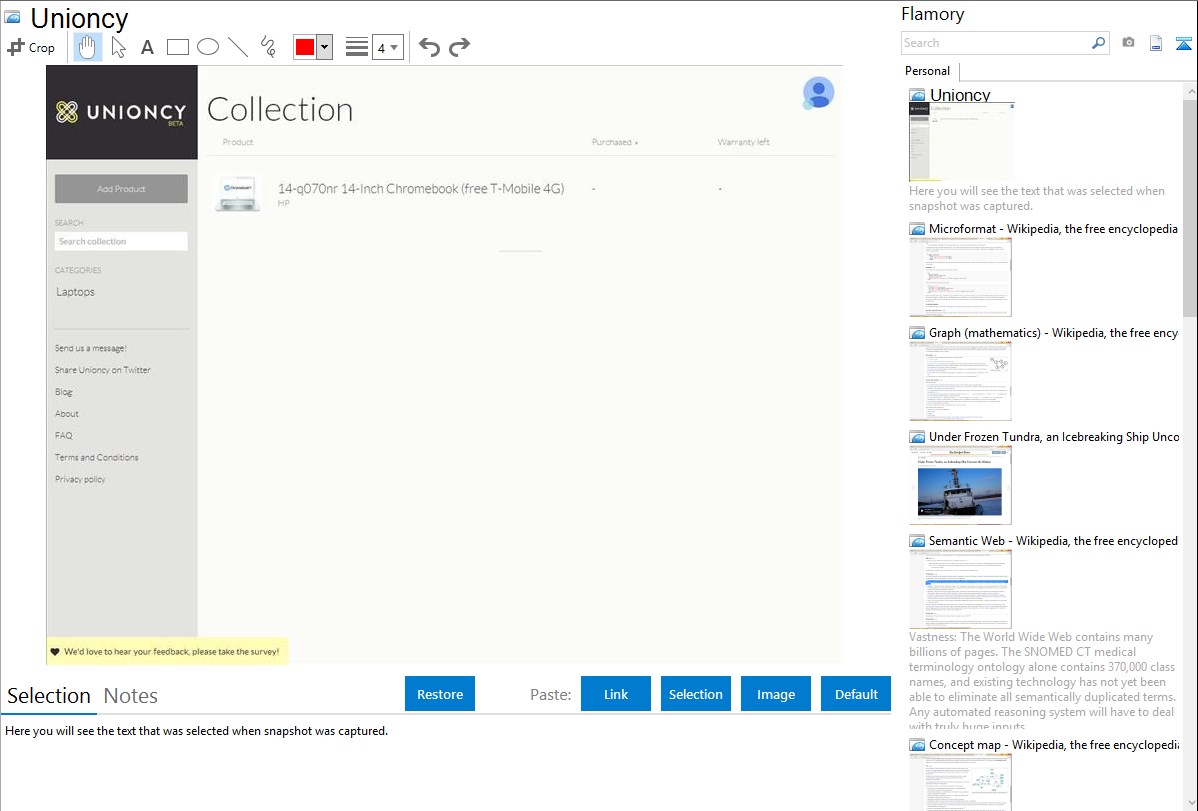
Task: Choose the arrow pointer tool
Action: click(x=118, y=47)
